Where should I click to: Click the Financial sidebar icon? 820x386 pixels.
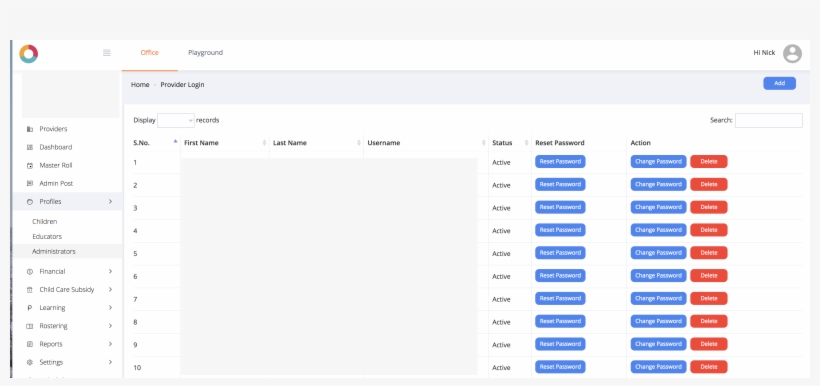click(x=30, y=272)
